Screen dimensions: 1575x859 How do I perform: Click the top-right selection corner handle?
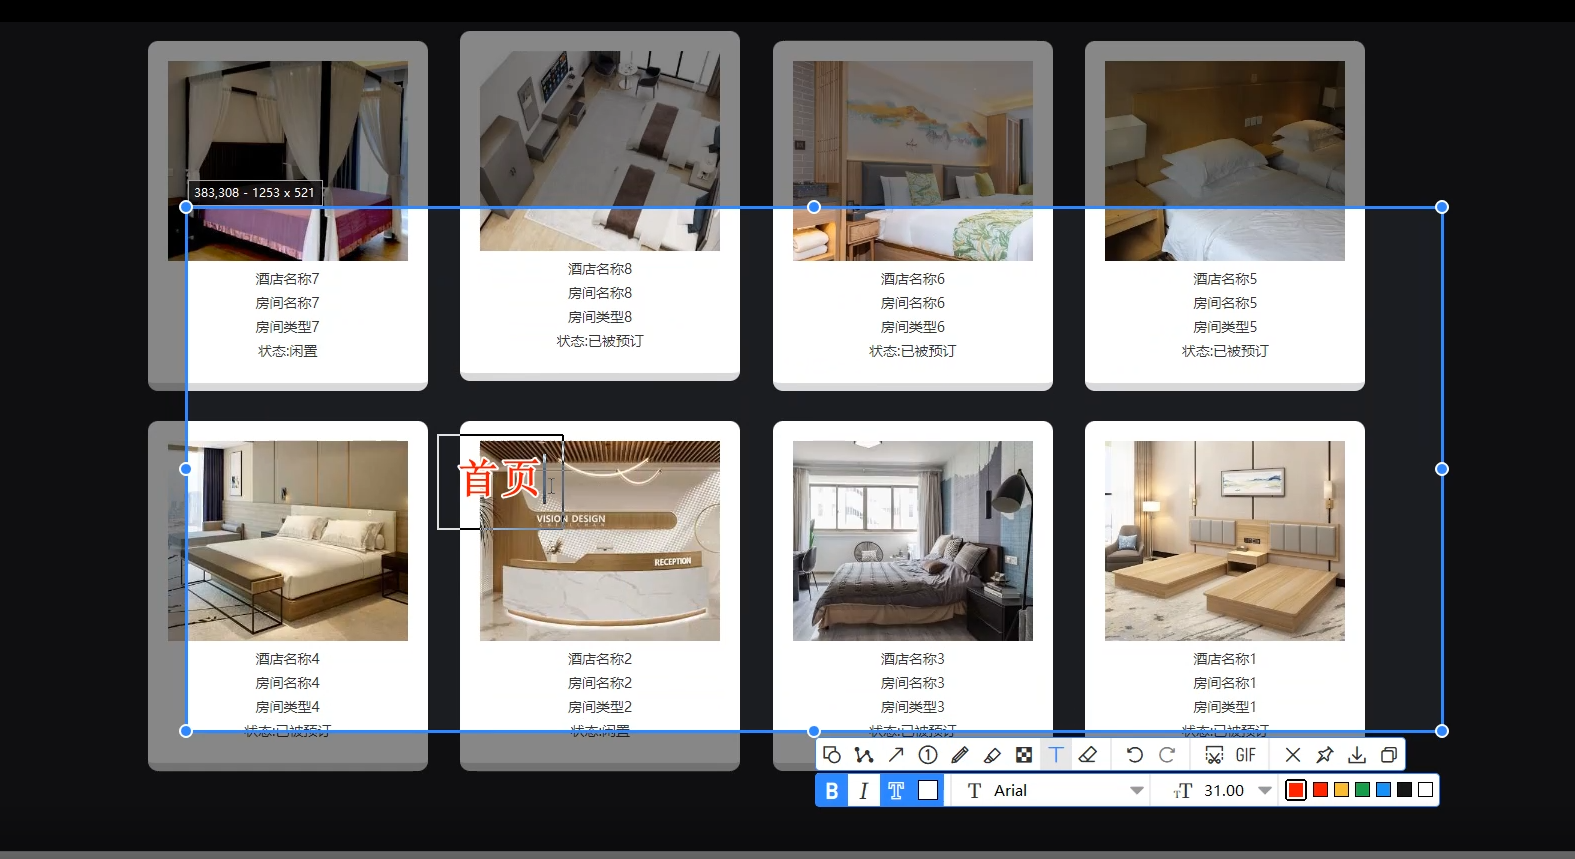click(1442, 207)
